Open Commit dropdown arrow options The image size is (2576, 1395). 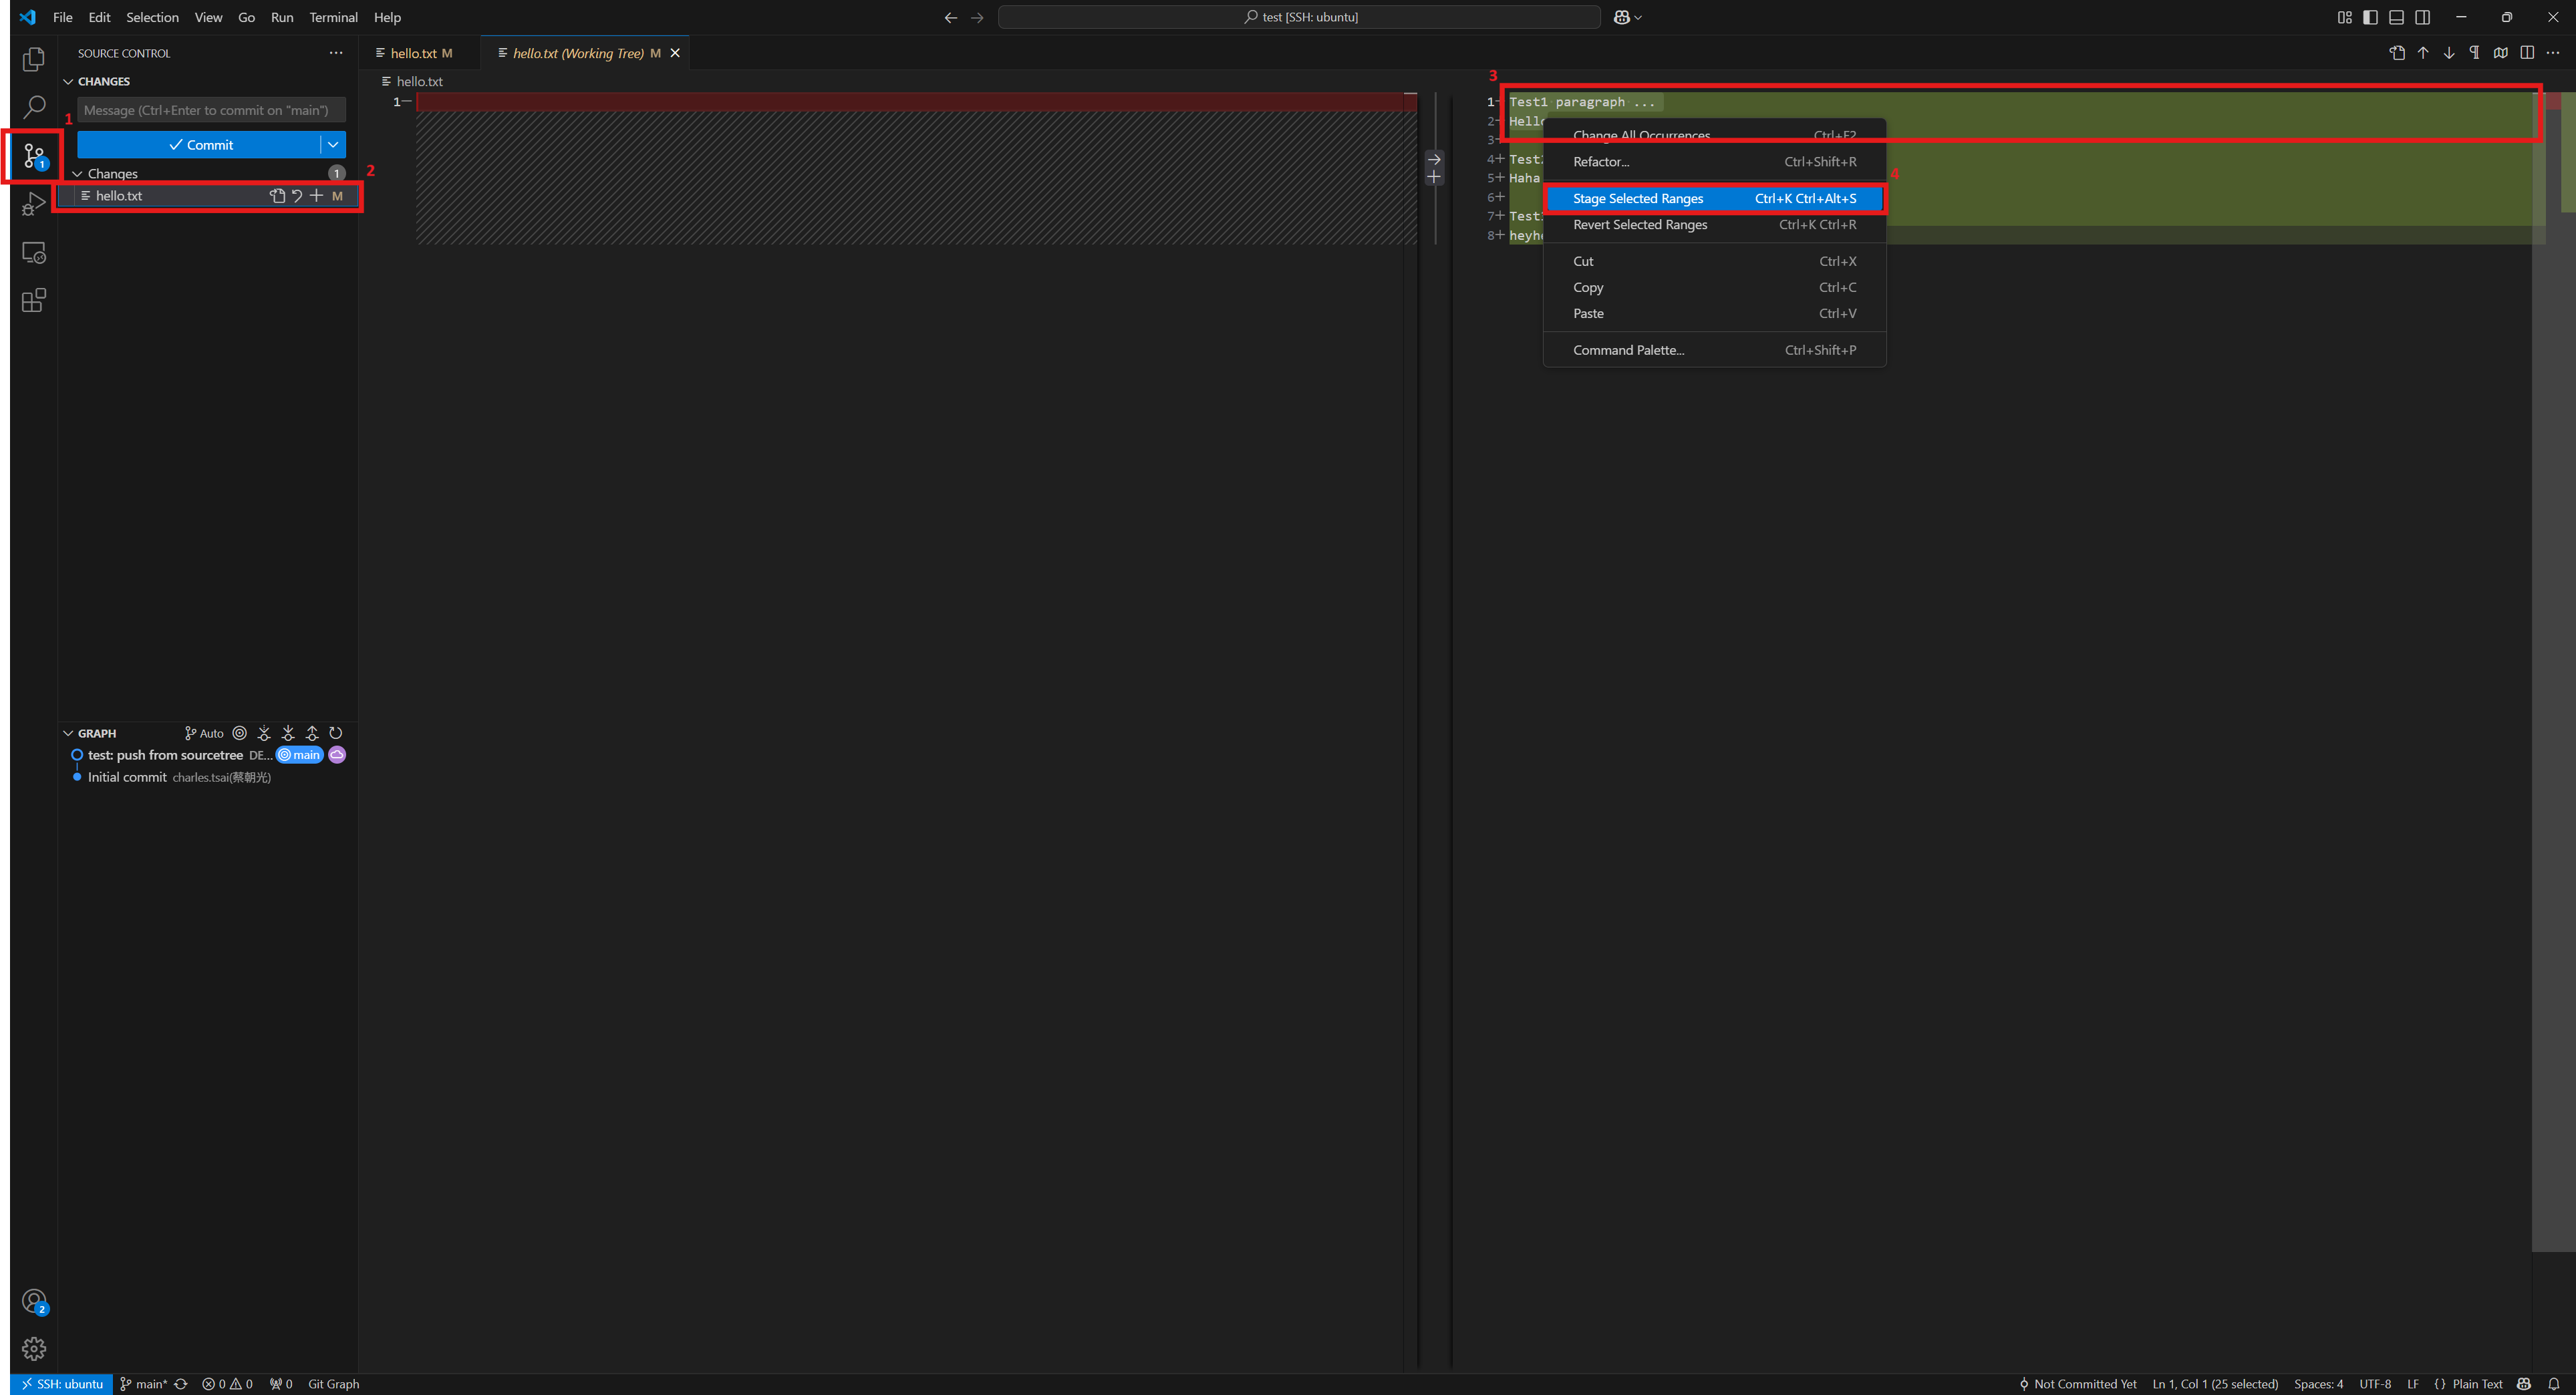[333, 144]
